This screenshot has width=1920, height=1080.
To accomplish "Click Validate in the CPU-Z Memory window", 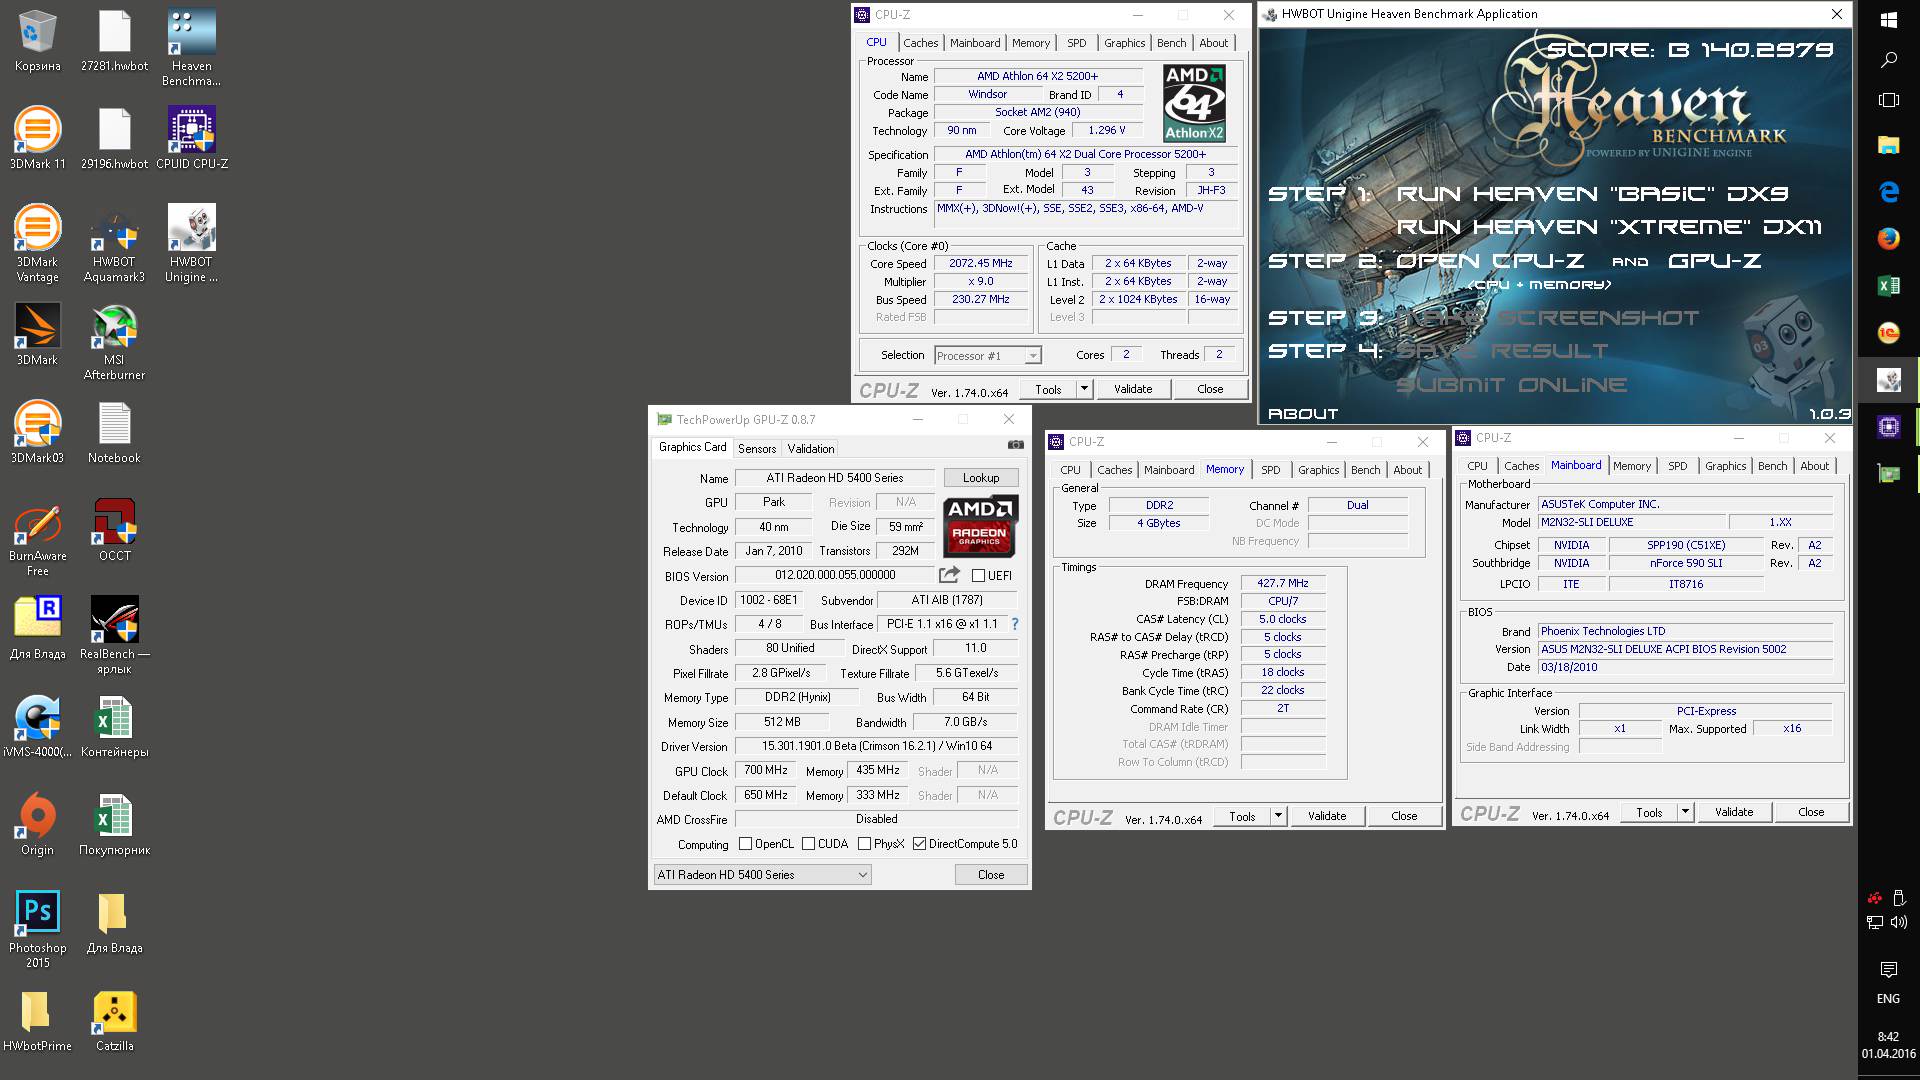I will click(1327, 816).
